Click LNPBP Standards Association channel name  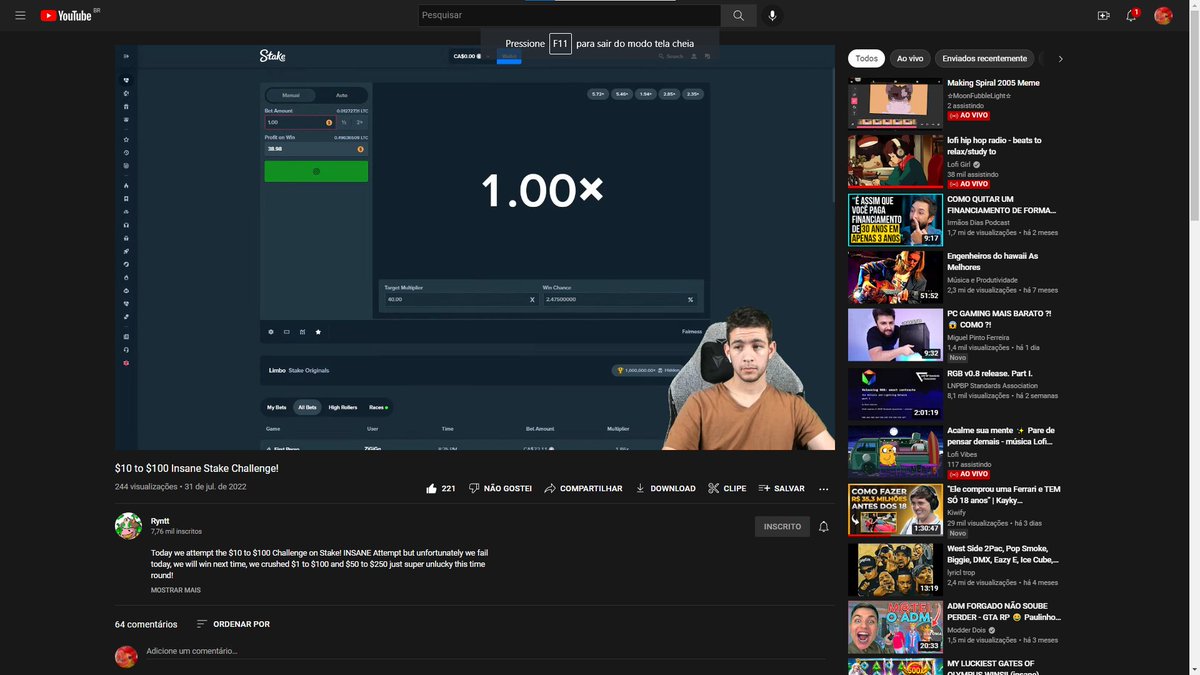(x=995, y=385)
